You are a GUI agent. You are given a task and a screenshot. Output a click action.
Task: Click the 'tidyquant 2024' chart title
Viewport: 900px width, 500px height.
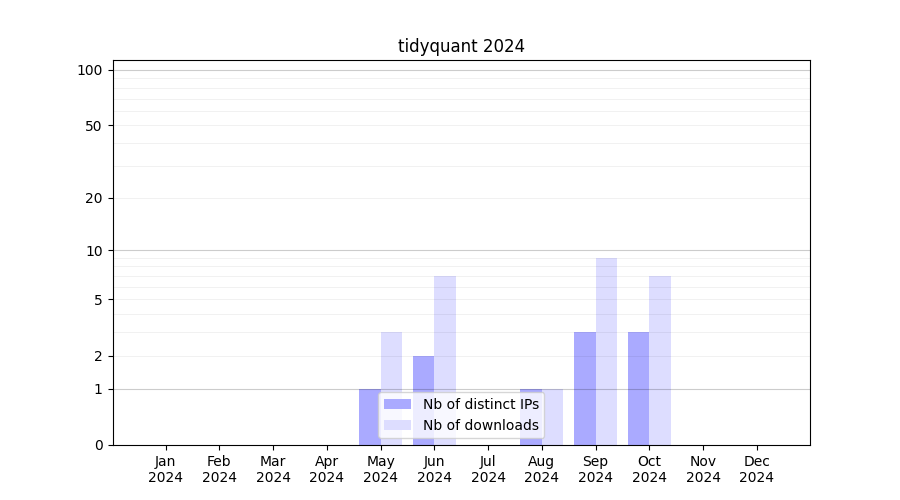461,46
